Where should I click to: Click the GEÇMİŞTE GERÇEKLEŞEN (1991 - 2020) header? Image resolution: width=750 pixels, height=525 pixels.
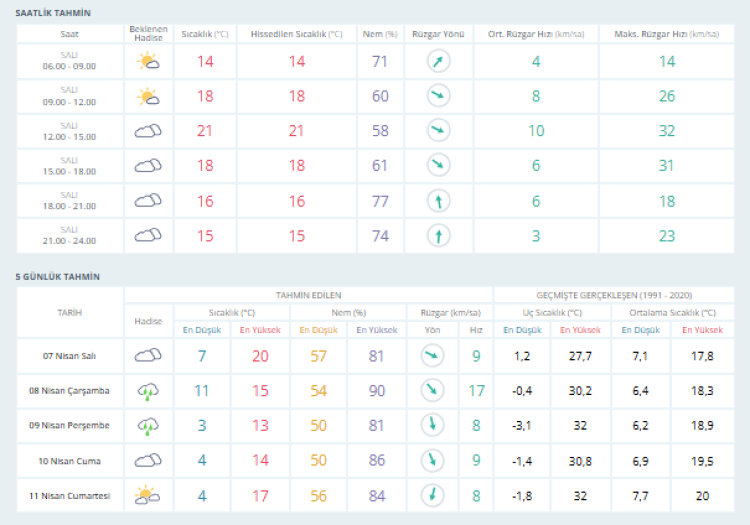(614, 295)
